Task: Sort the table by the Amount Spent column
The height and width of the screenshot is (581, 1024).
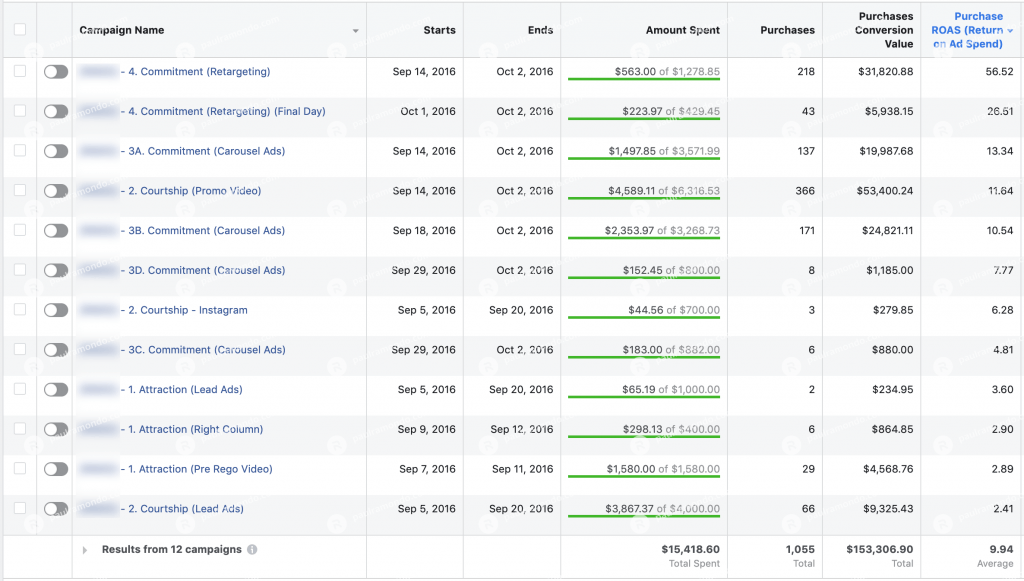Action: [x=685, y=31]
